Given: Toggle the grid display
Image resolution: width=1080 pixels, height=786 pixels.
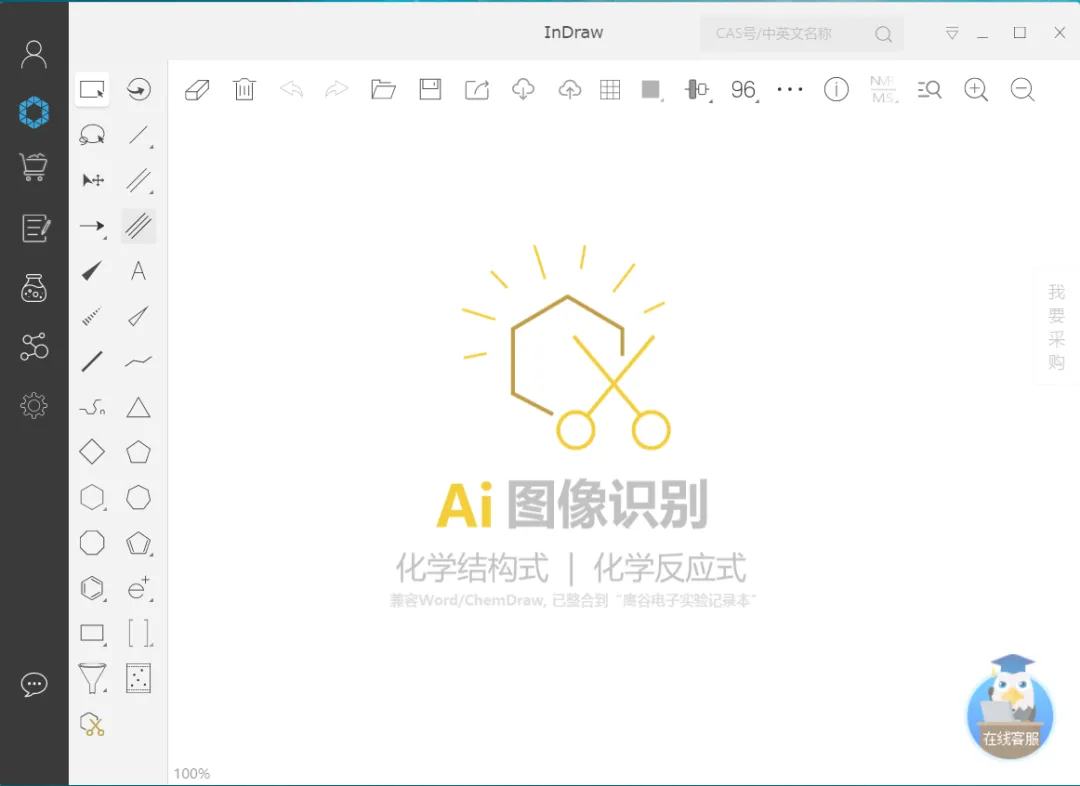Looking at the screenshot, I should (610, 90).
